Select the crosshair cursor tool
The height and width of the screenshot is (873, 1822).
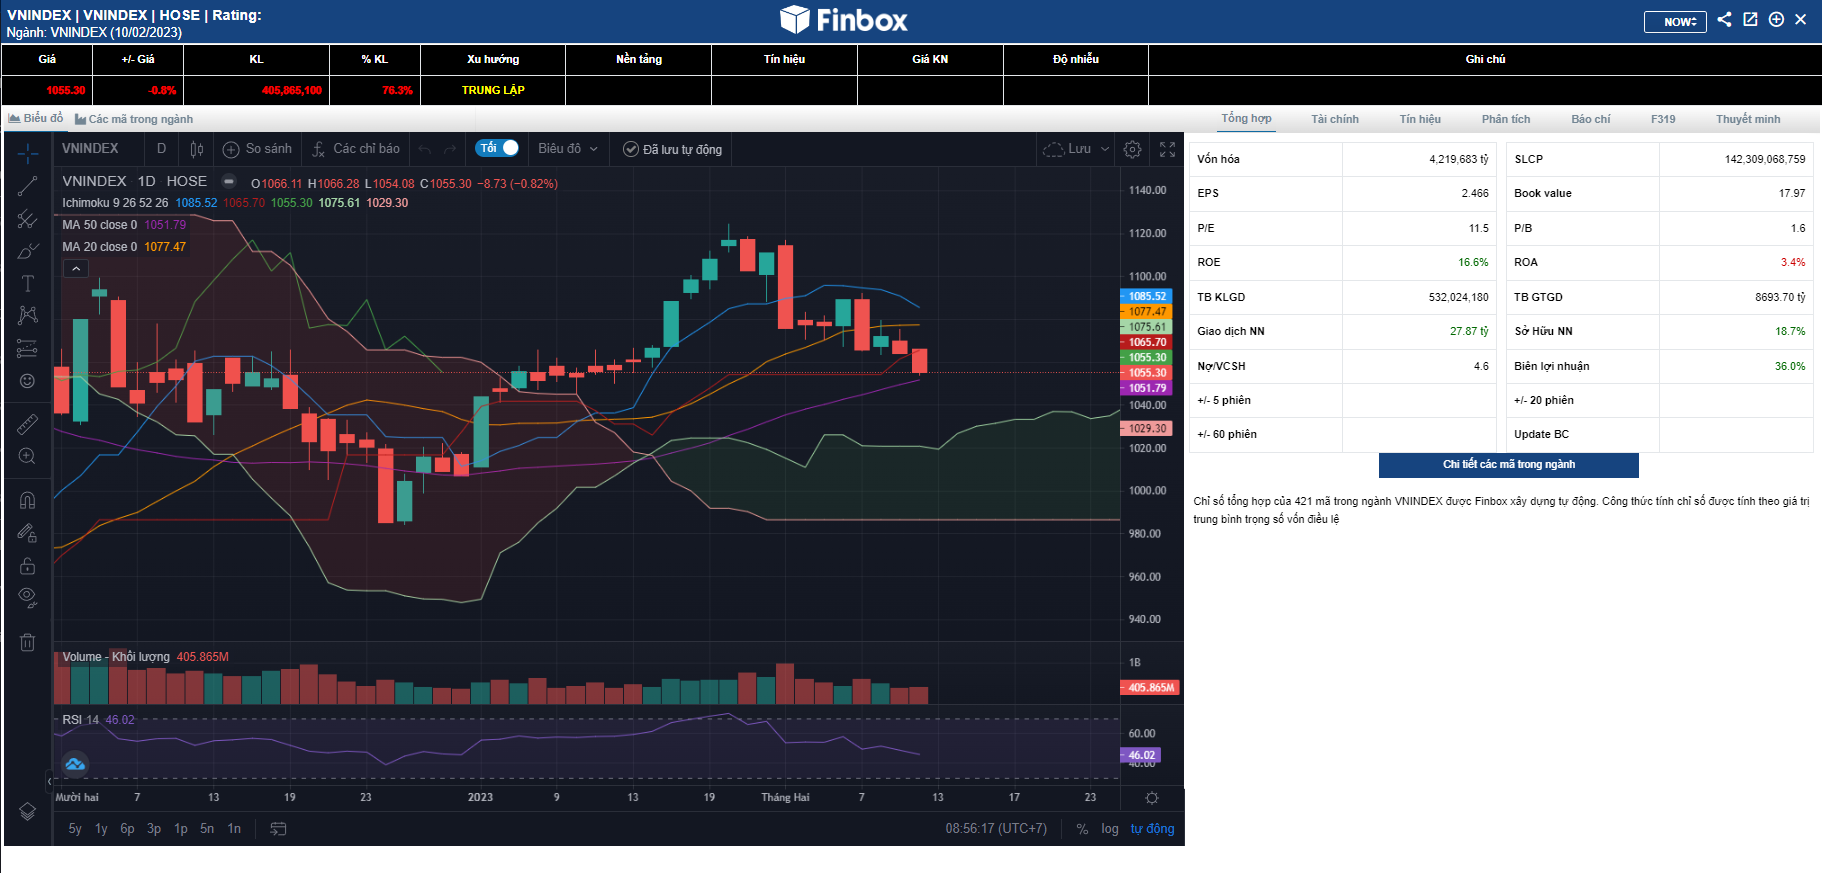point(27,153)
